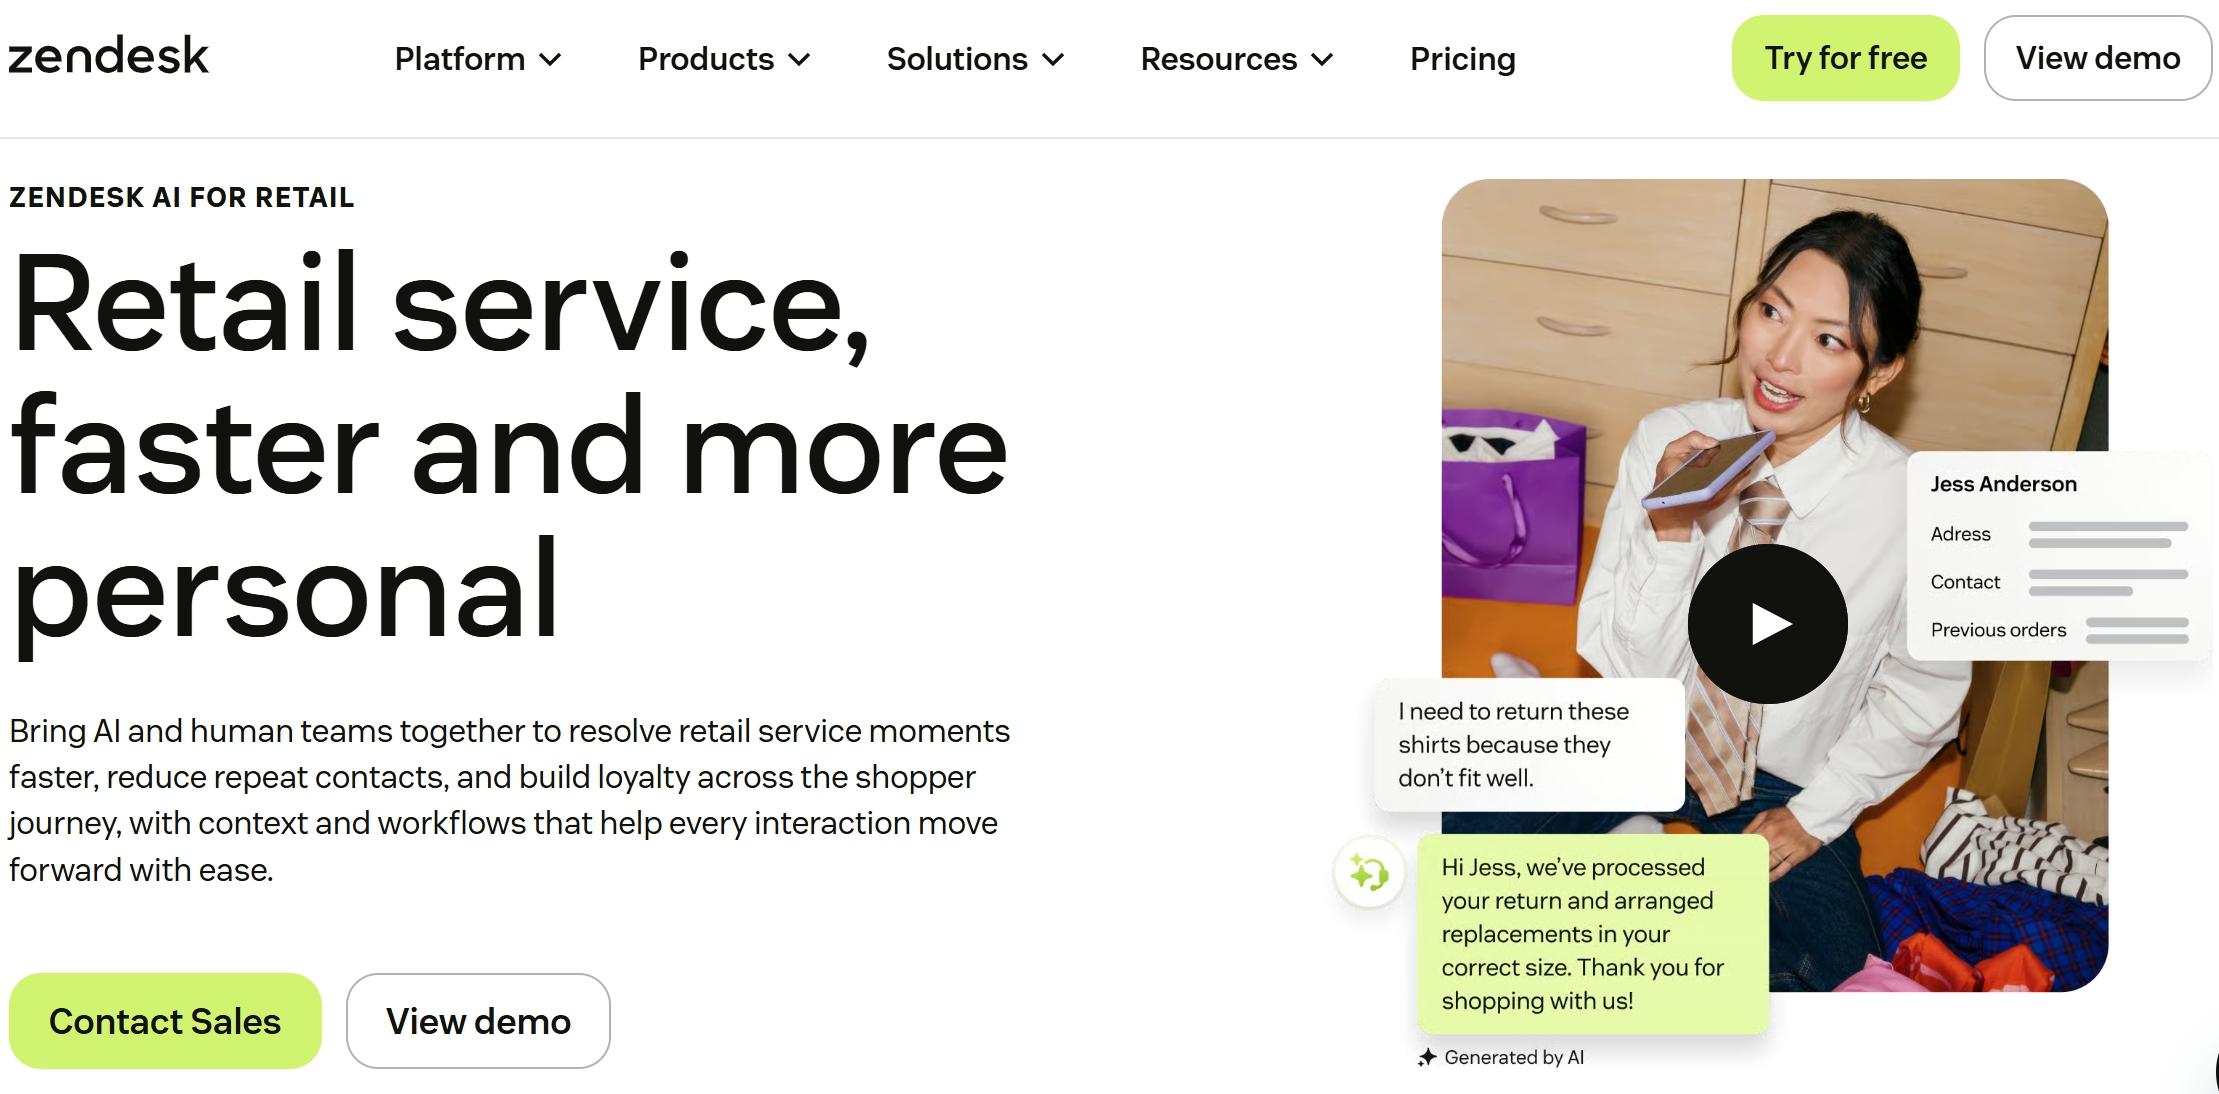Click the customer return request chat bubble
Screen dimensions: 2219x1094
click(1529, 745)
